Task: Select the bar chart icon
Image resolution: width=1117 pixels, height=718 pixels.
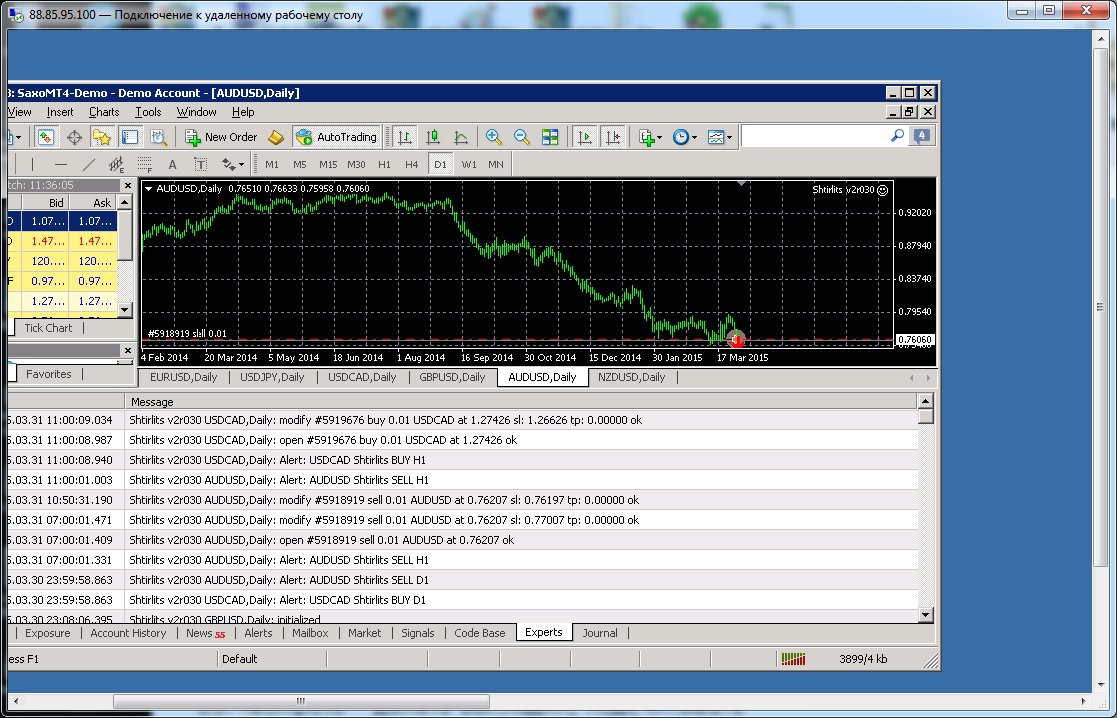Action: point(405,137)
